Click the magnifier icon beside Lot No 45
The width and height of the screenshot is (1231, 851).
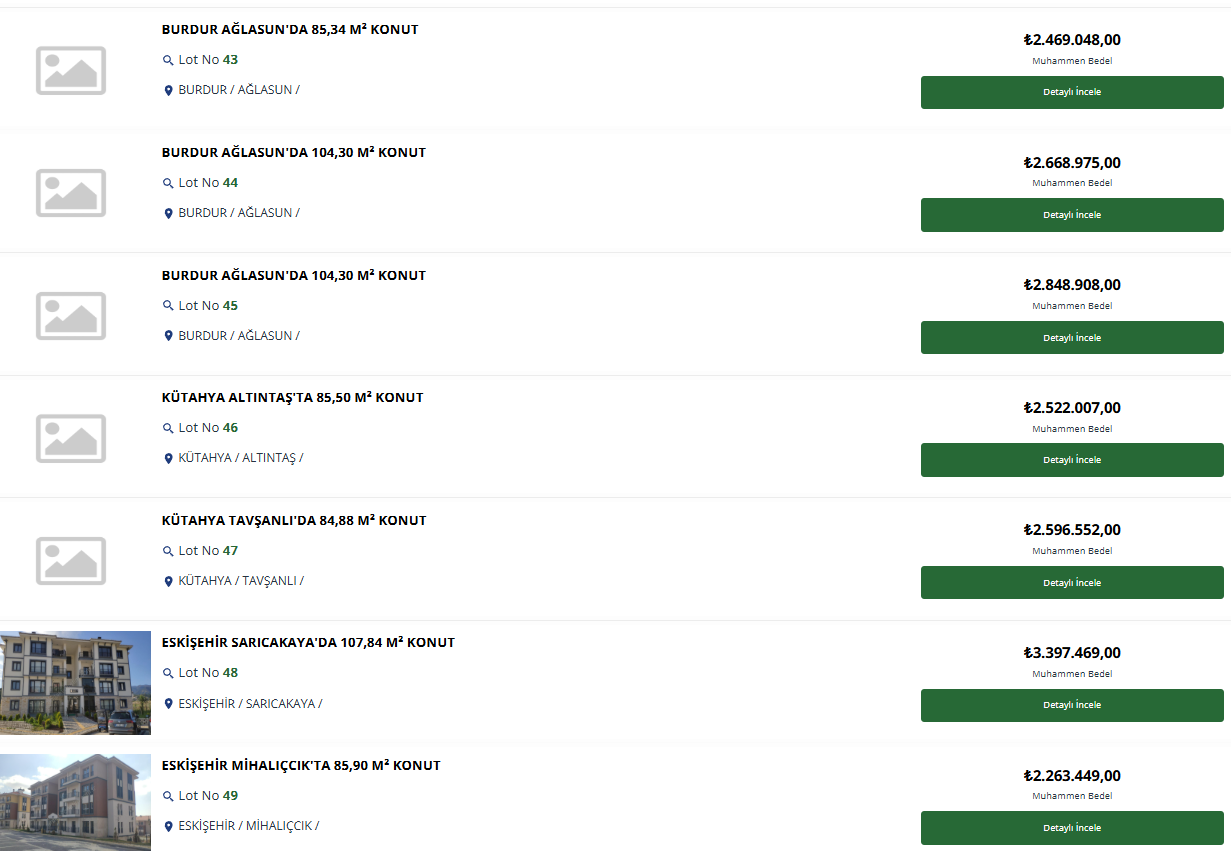coord(168,306)
